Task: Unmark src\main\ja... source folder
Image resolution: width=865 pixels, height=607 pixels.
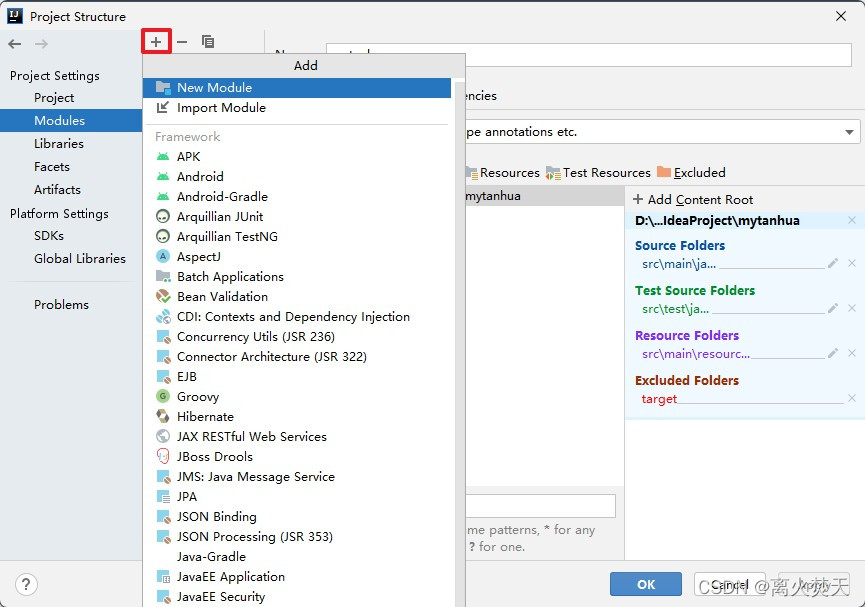Action: coord(852,263)
